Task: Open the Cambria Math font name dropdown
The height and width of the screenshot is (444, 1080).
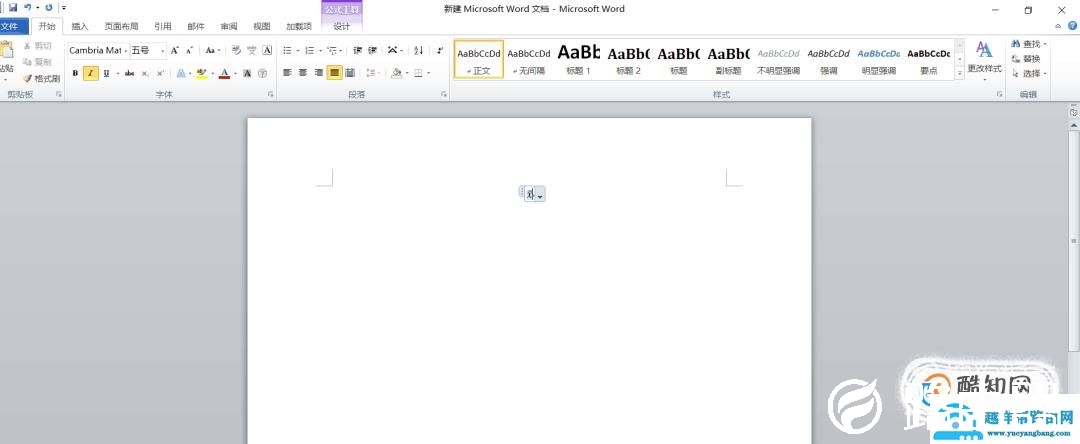Action: click(x=125, y=50)
